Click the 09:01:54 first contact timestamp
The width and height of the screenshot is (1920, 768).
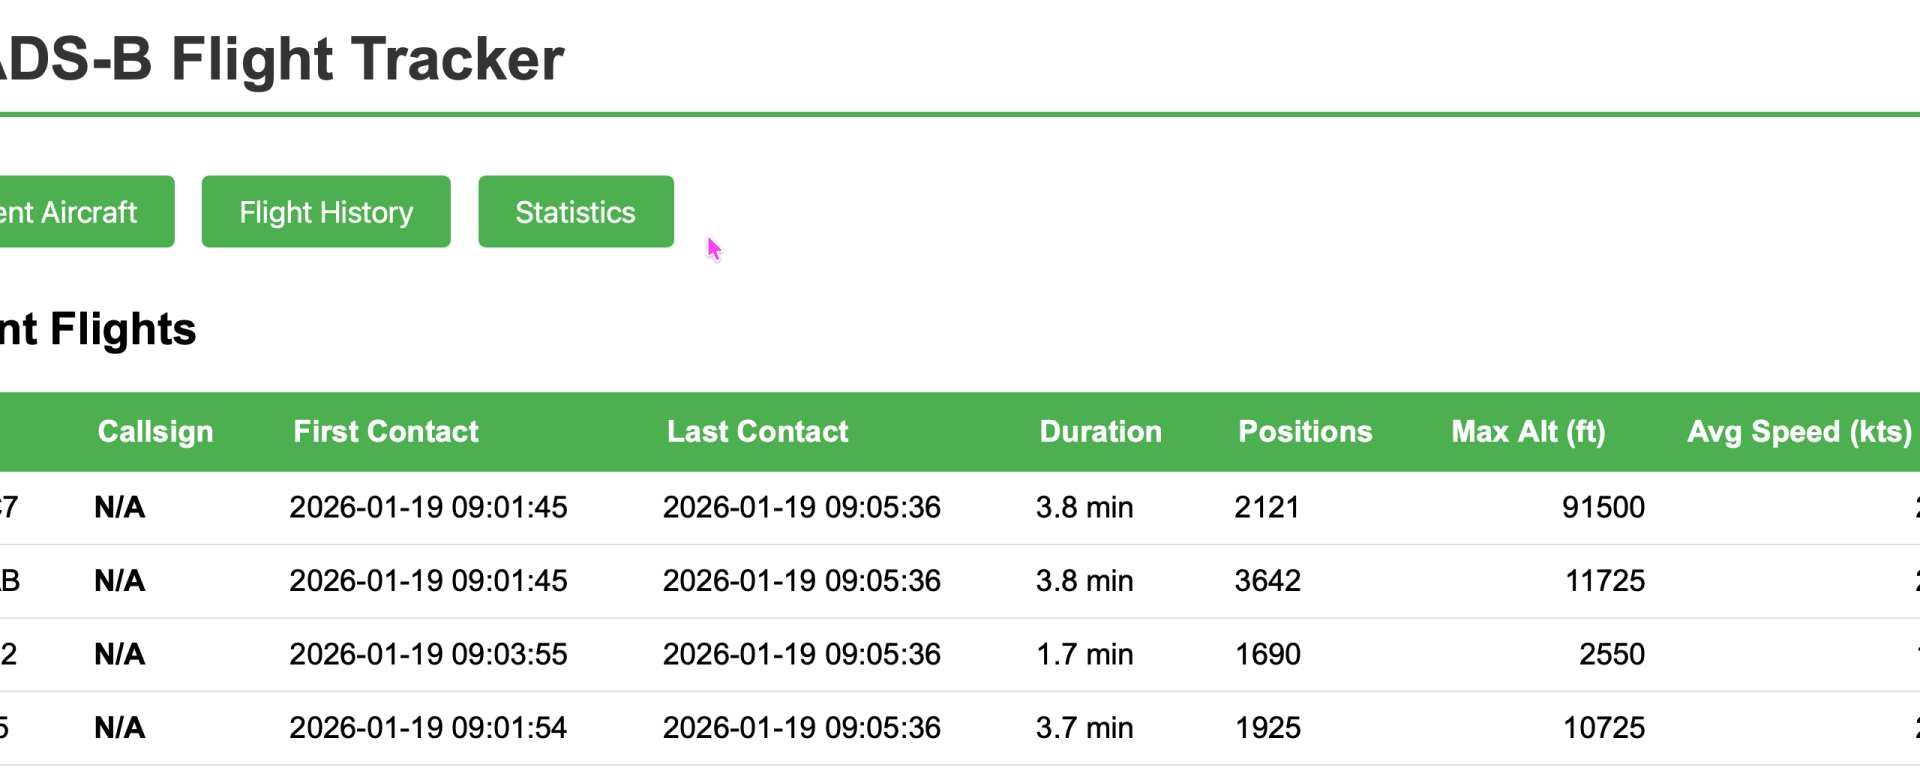(428, 728)
